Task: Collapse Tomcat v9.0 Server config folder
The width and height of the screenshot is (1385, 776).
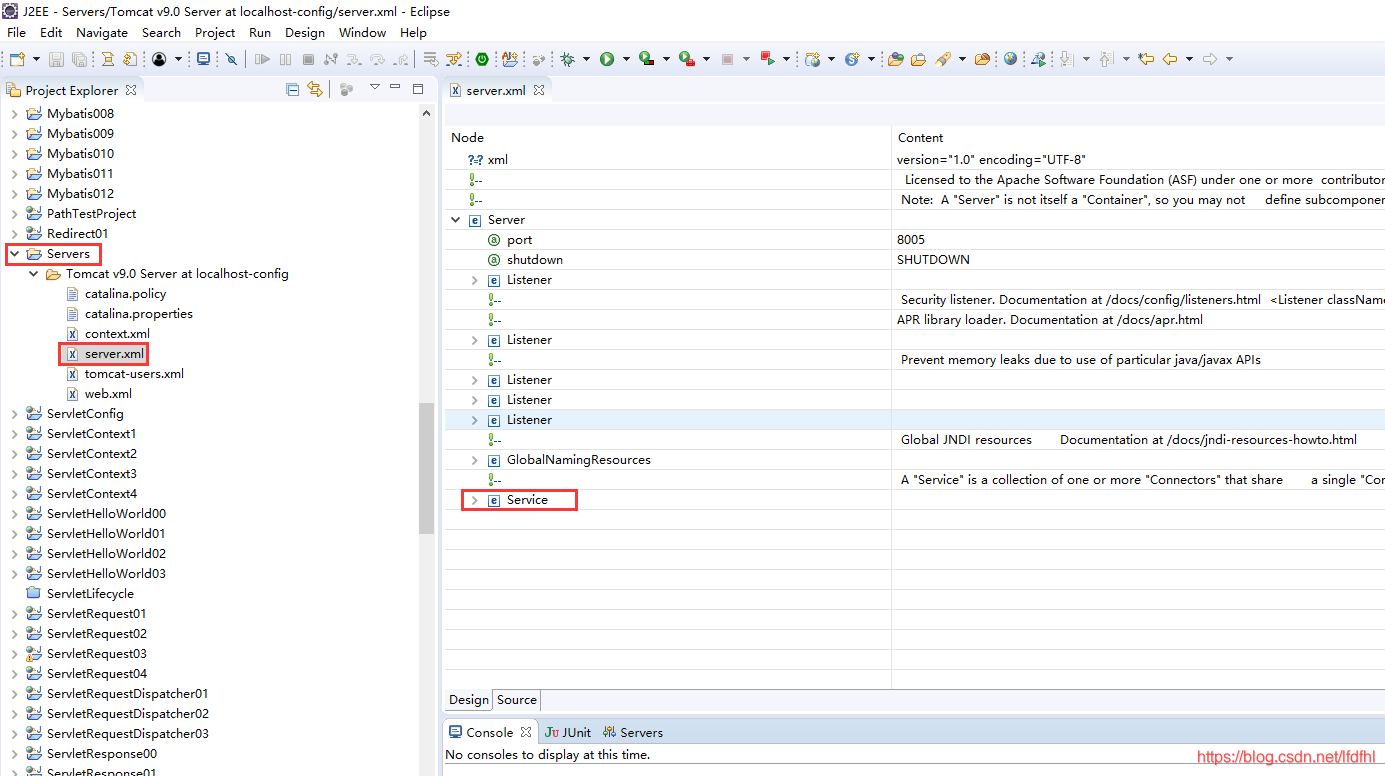Action: click(33, 274)
